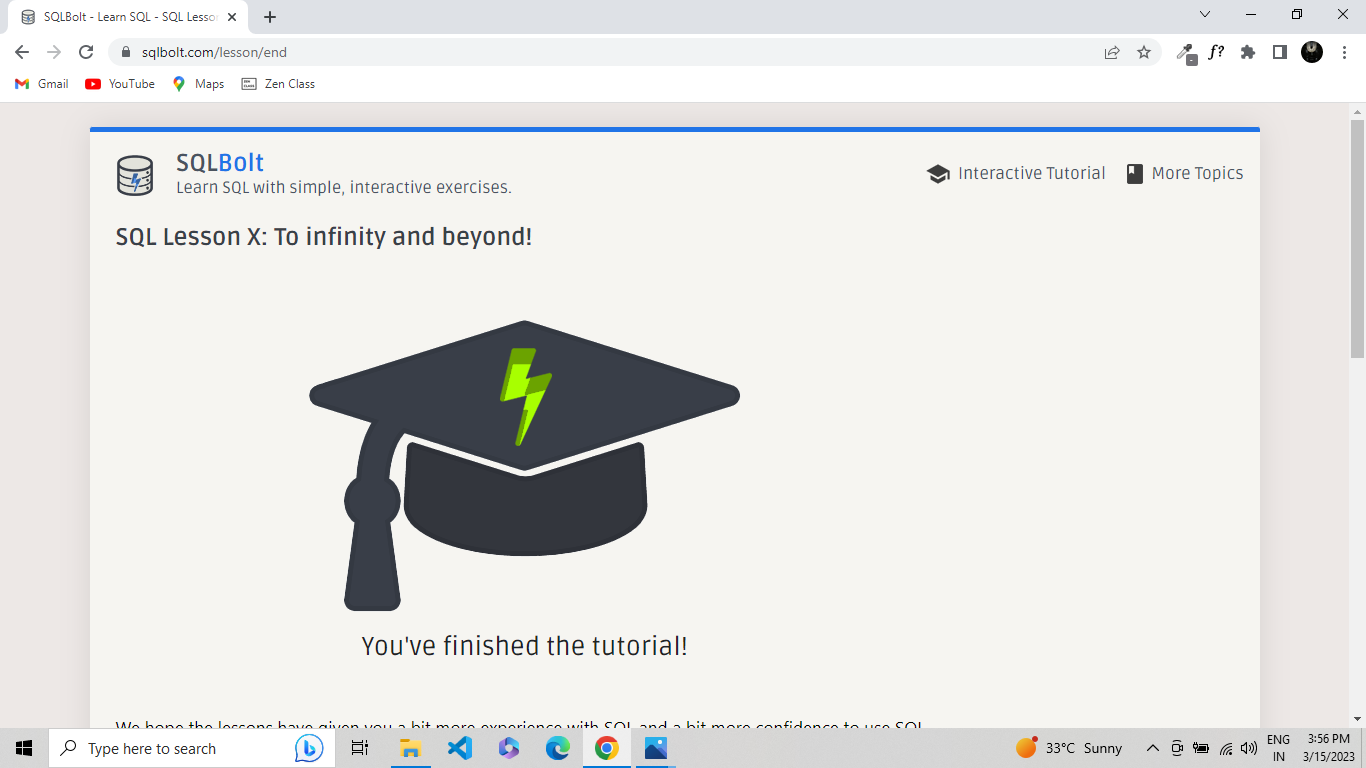Open the Chrome profile avatar

pos(1312,52)
